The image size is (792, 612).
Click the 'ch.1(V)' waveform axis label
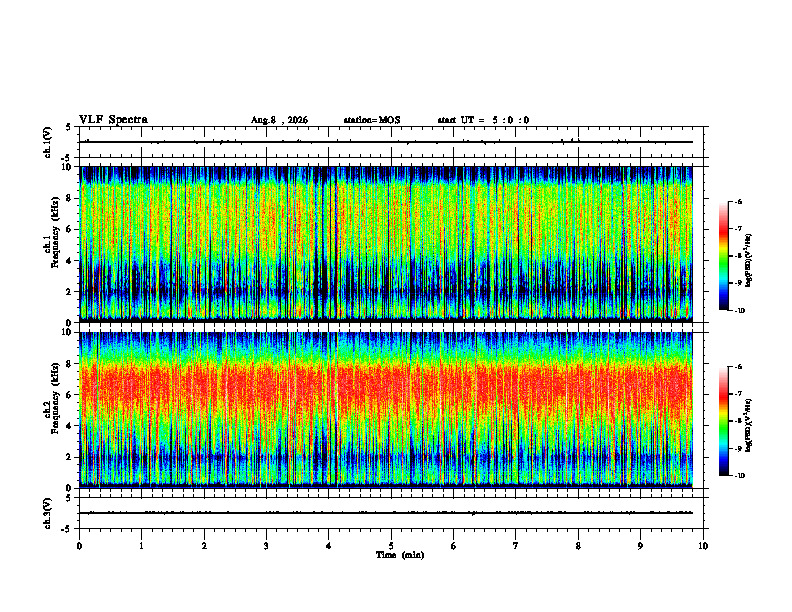[x=47, y=142]
